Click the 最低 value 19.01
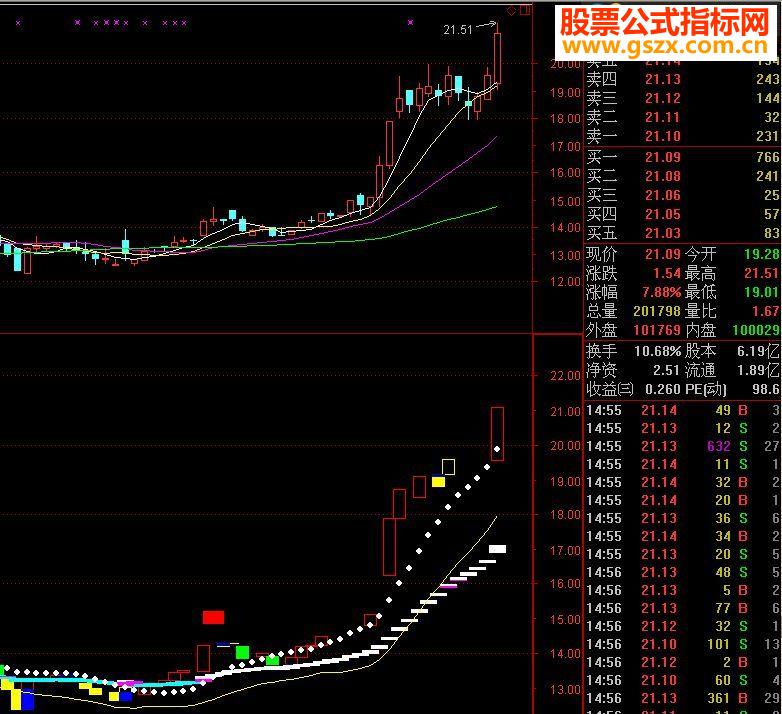782x714 pixels. point(762,292)
